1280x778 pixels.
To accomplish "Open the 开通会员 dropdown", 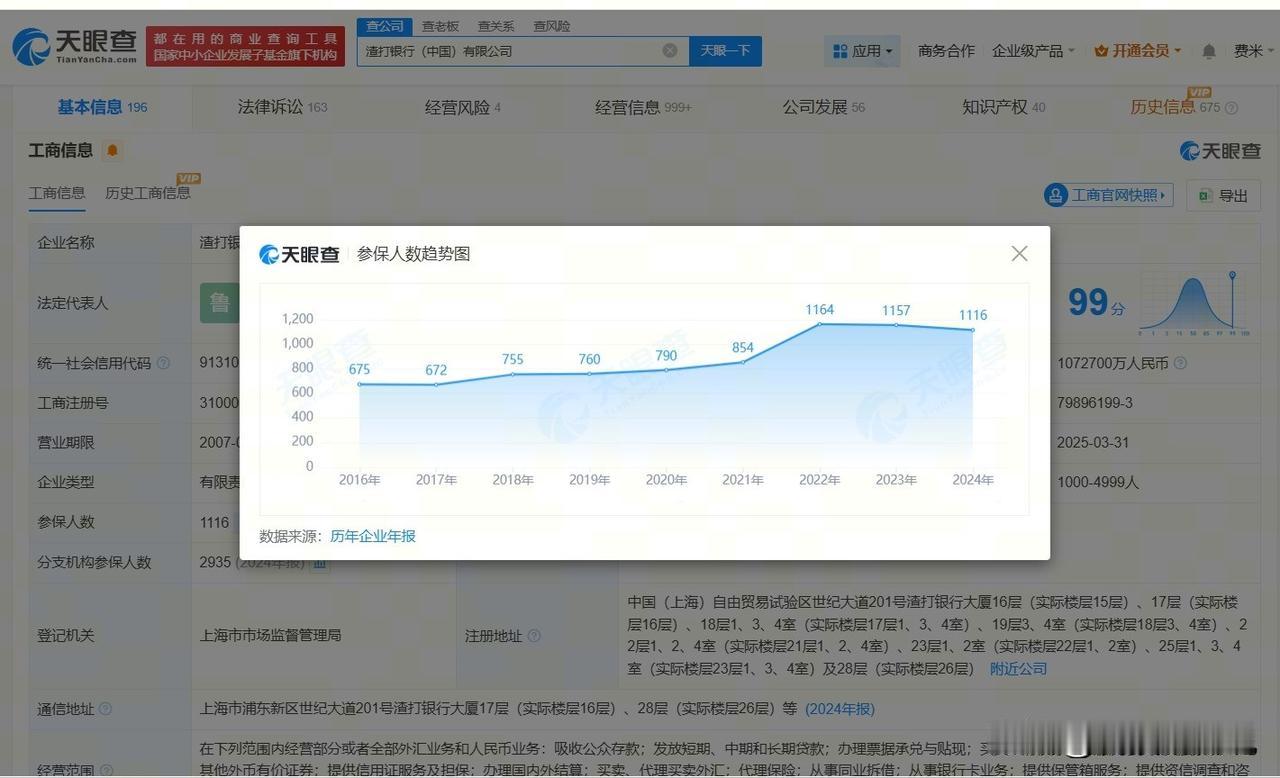I will tap(1138, 51).
